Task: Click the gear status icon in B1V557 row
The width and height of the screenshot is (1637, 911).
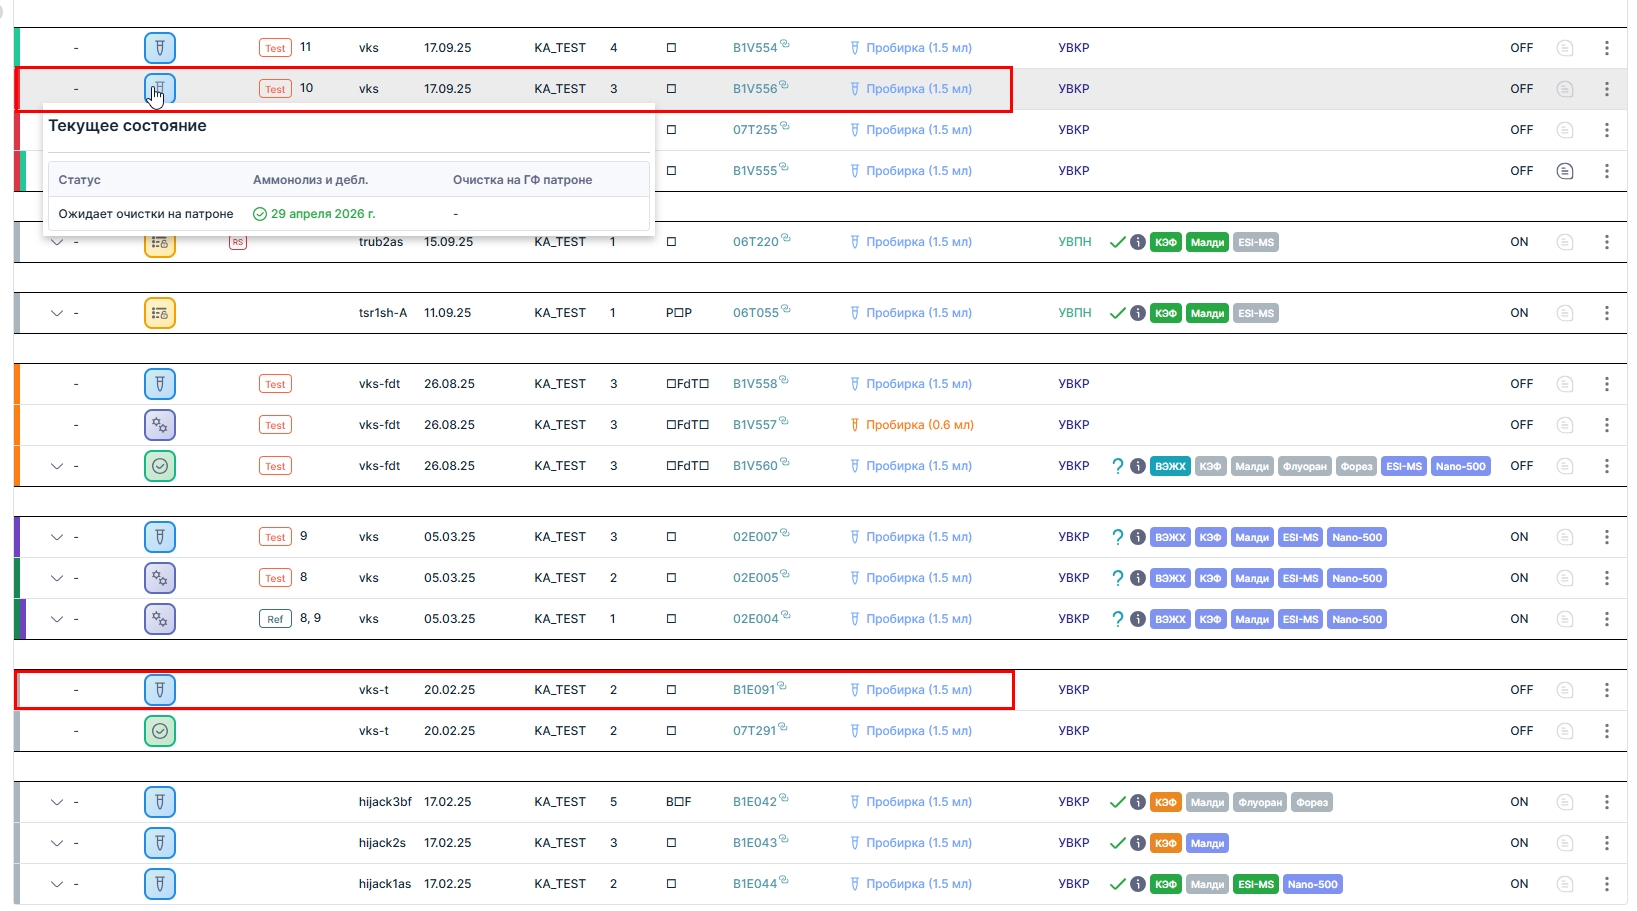Action: coord(160,425)
